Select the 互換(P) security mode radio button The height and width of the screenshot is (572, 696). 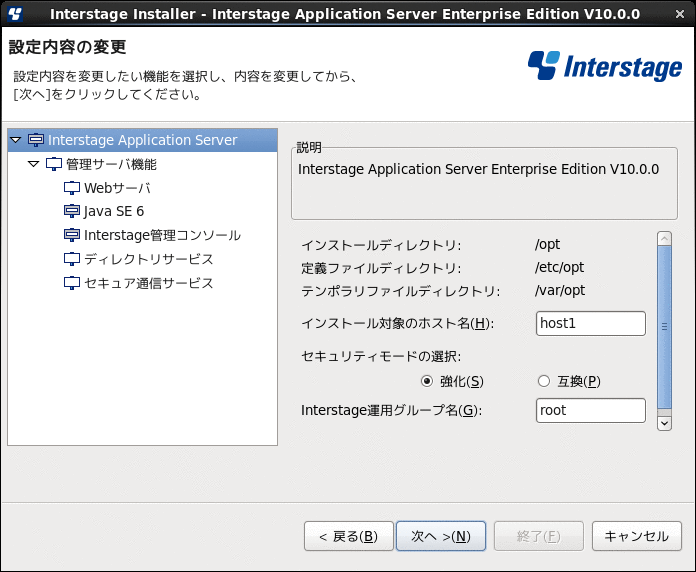[544, 381]
